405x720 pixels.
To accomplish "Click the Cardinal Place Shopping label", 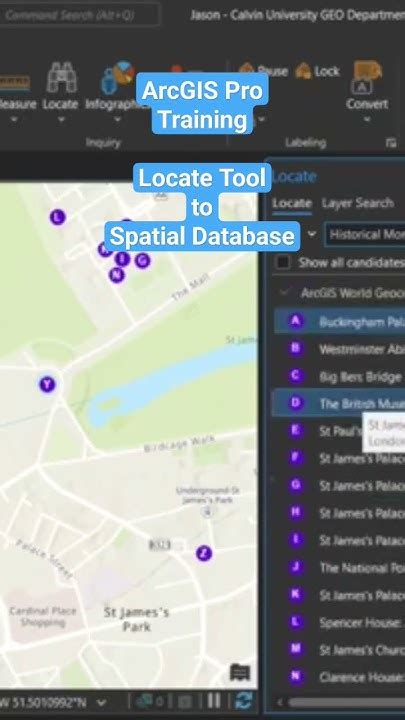I will pyautogui.click(x=43, y=617).
